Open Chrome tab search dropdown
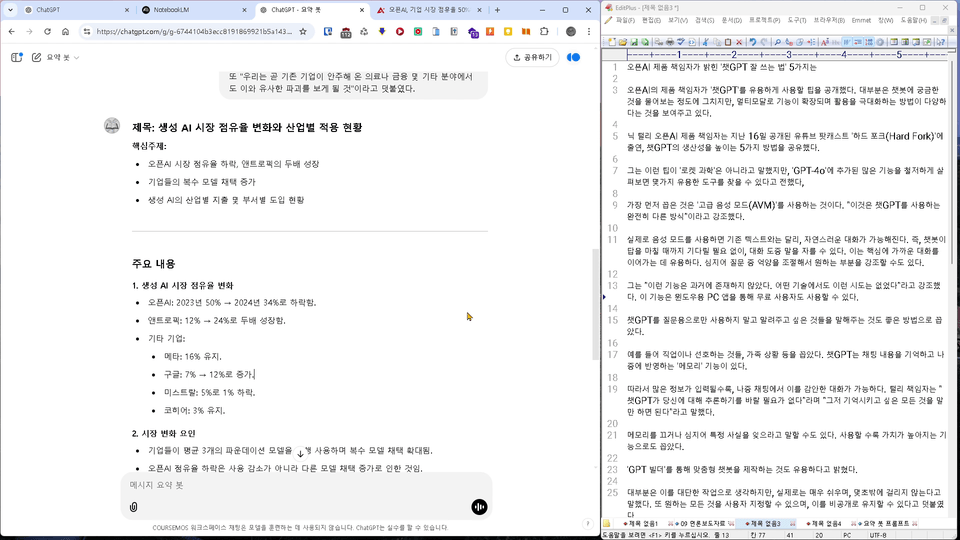The image size is (960, 540). pos(10,10)
